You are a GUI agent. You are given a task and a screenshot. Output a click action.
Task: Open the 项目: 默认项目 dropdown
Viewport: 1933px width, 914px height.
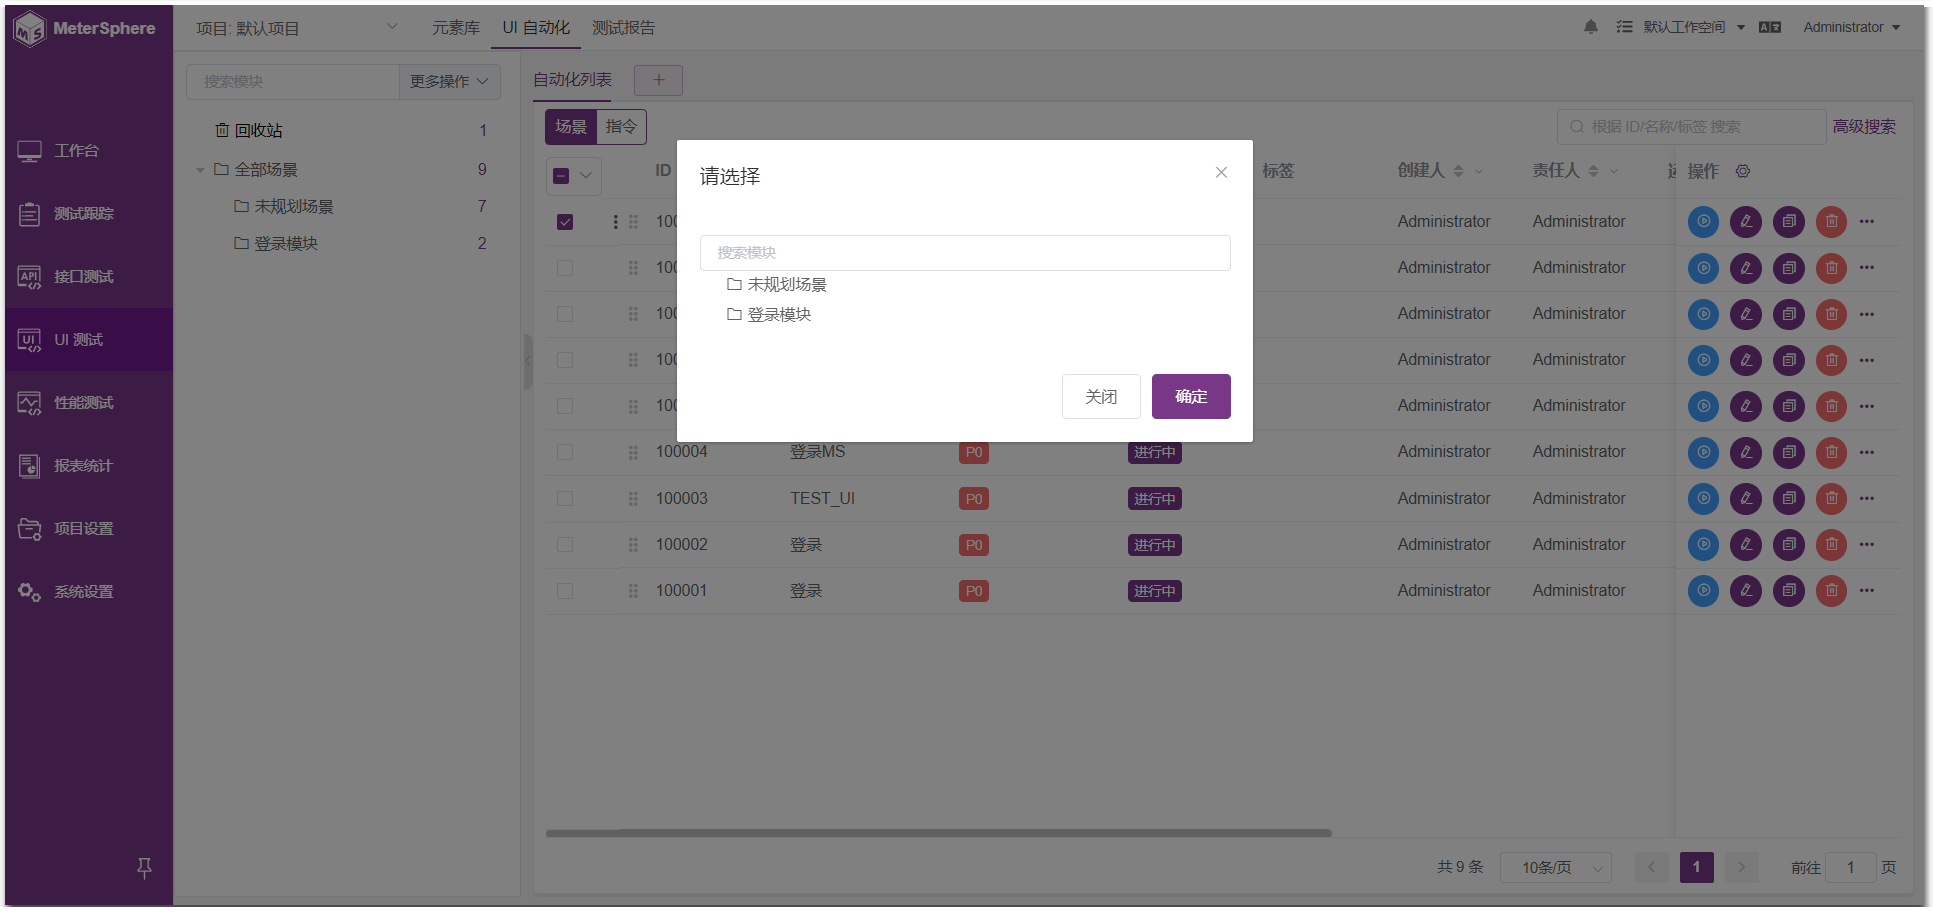click(x=297, y=28)
